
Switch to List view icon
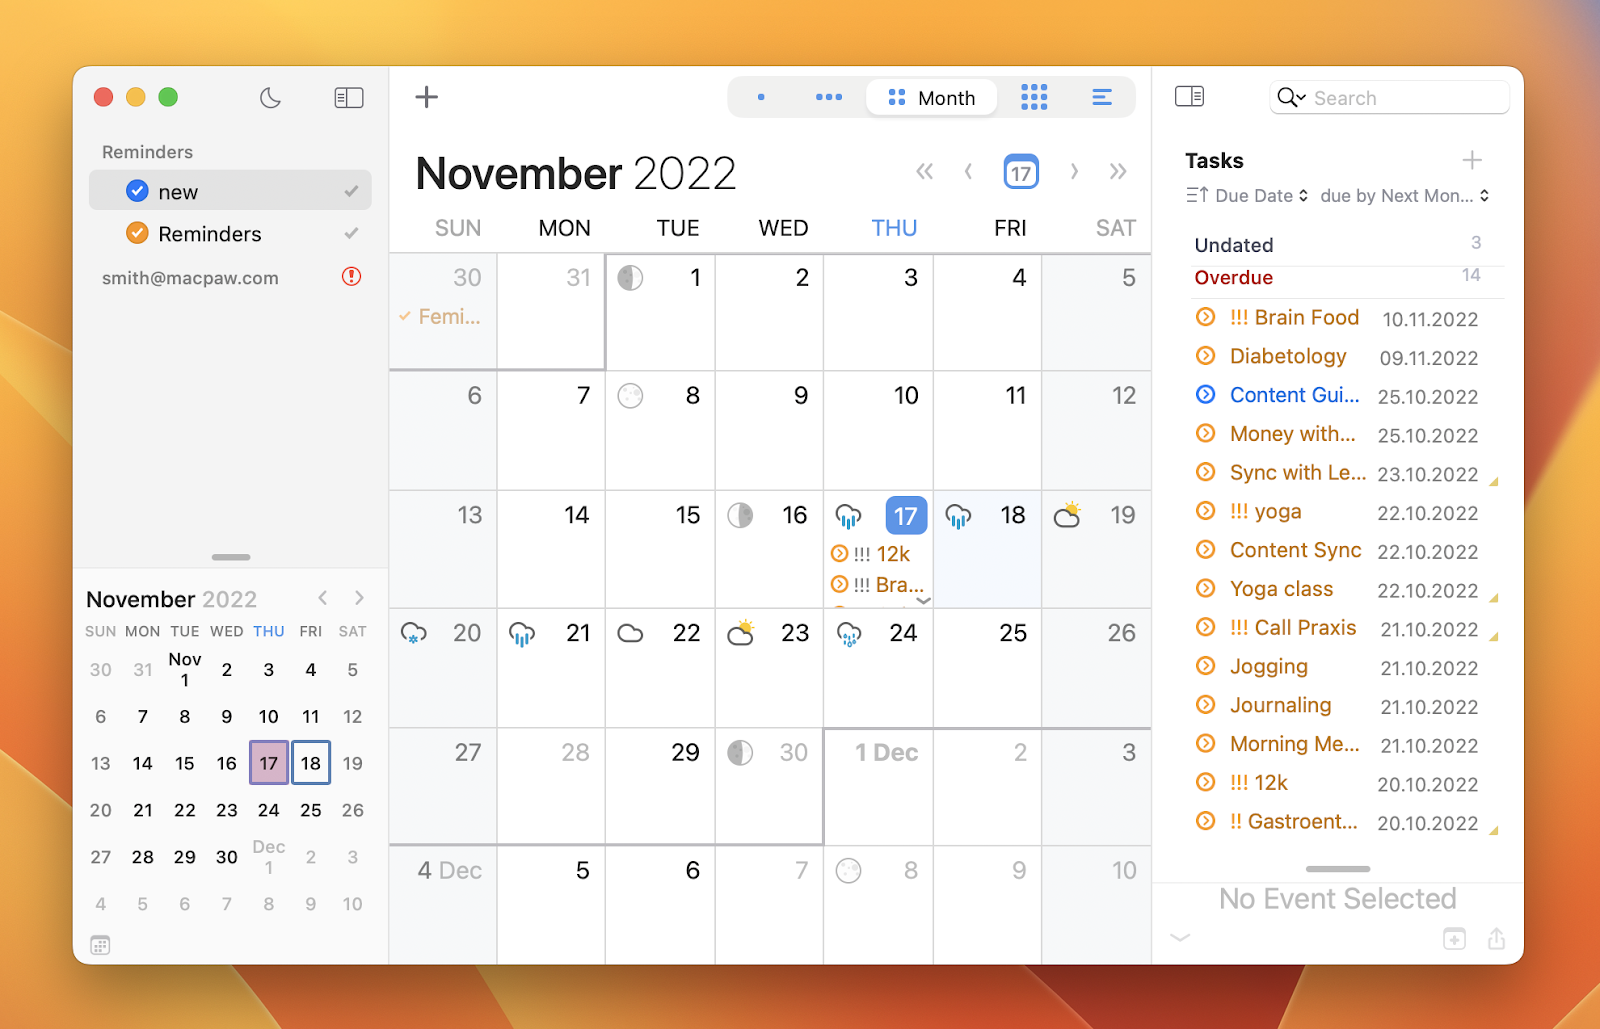1102,98
